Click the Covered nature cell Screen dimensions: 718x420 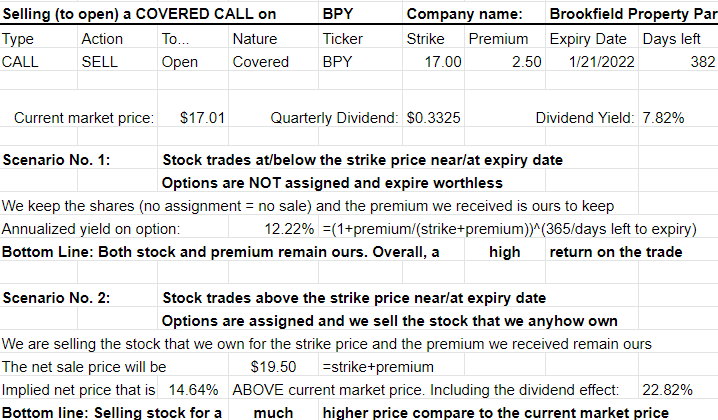point(273,61)
